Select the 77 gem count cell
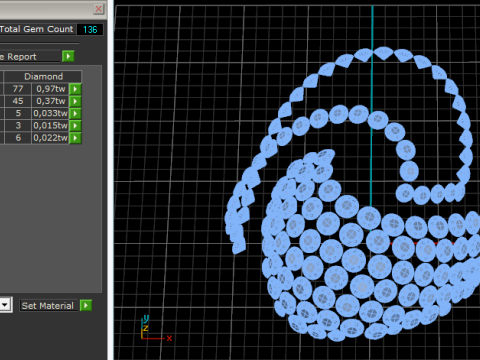The image size is (480, 360). point(18,89)
